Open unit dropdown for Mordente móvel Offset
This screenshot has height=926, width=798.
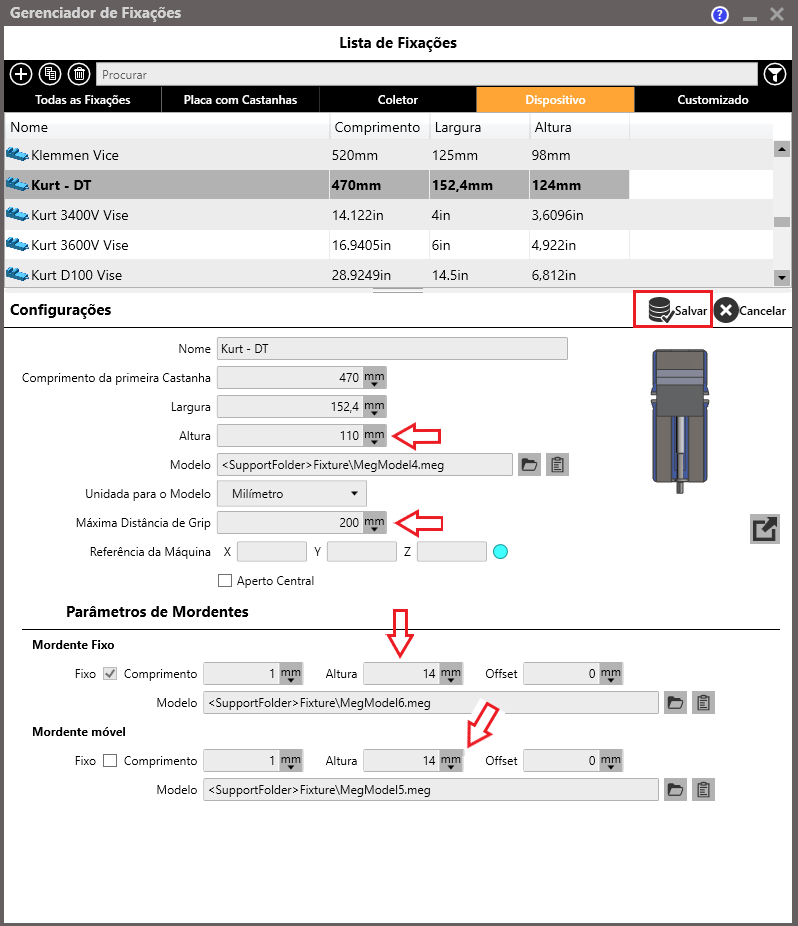(x=611, y=761)
